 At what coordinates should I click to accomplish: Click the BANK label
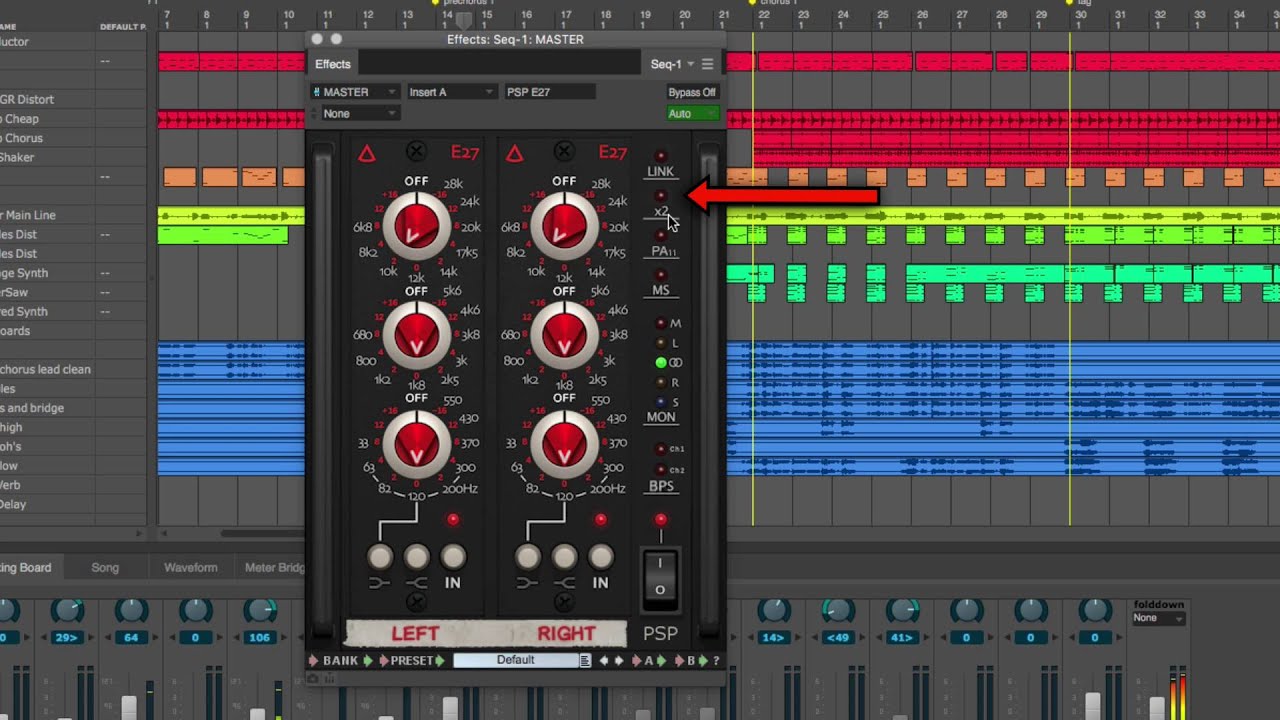(x=340, y=661)
